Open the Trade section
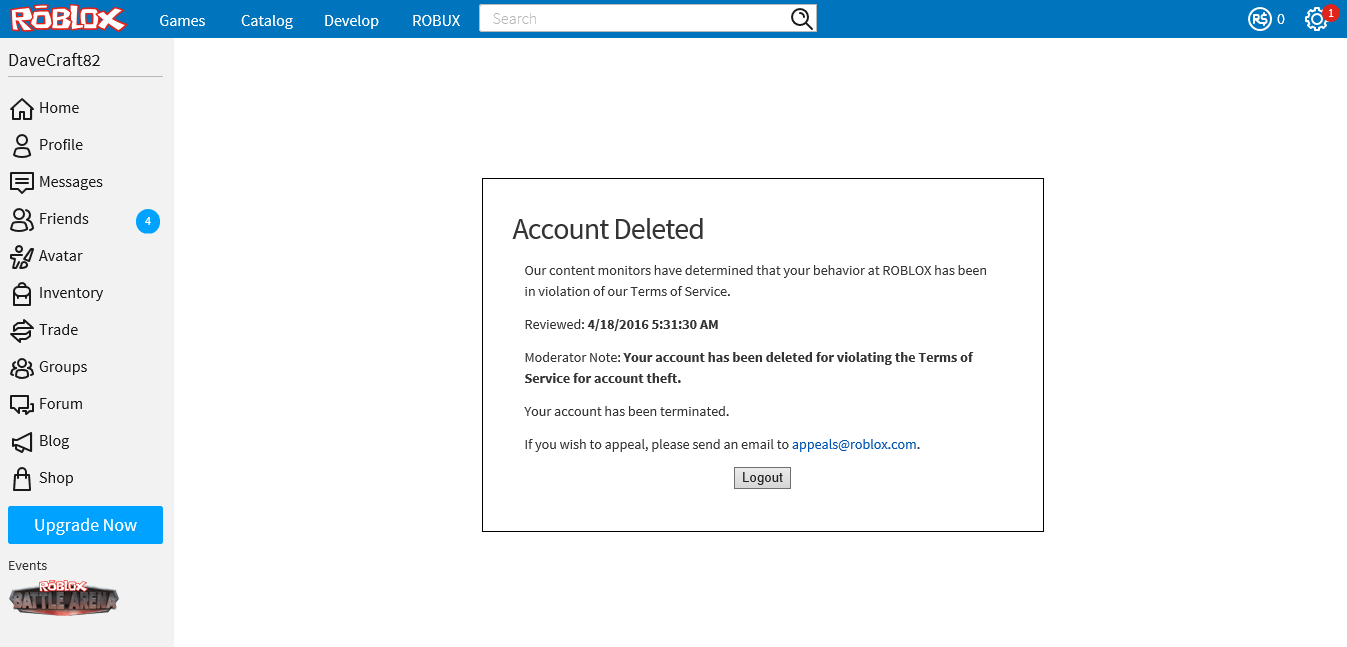1347x647 pixels. [22, 329]
